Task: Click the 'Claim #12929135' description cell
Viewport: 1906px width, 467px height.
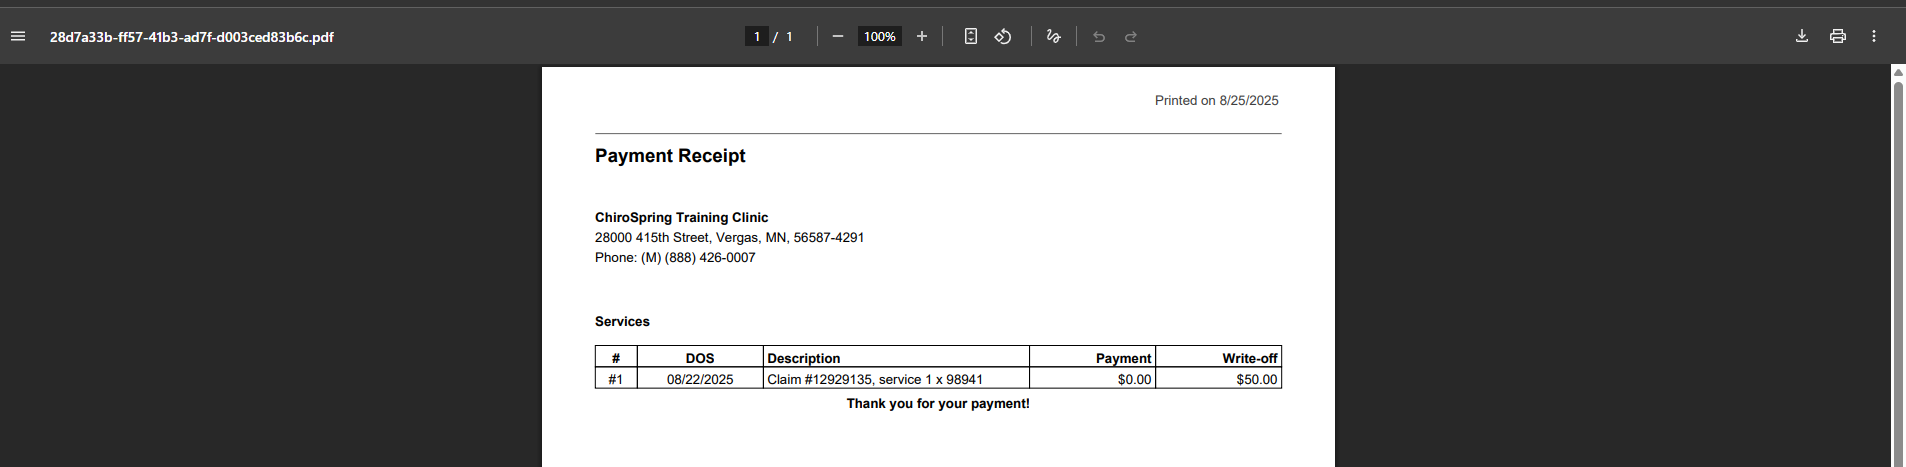Action: pos(896,379)
